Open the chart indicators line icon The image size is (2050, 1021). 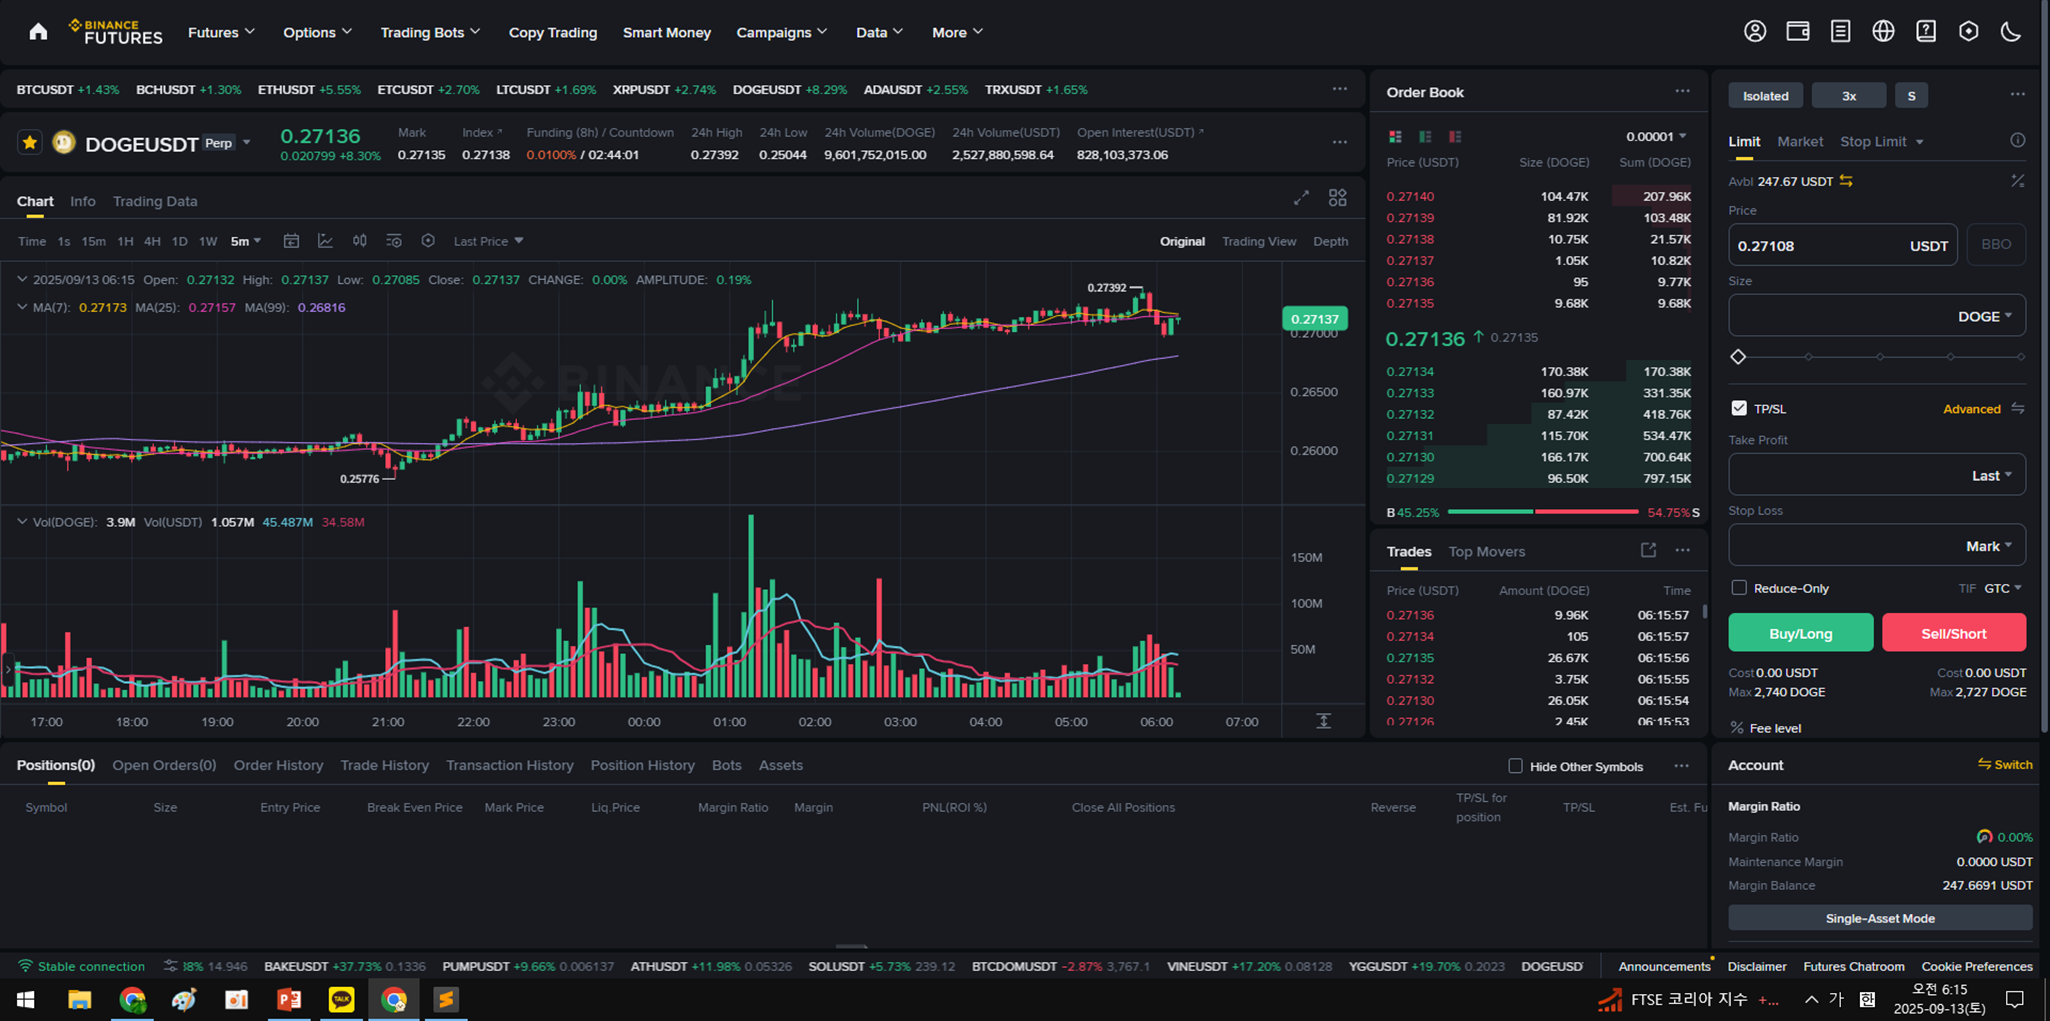click(x=325, y=241)
